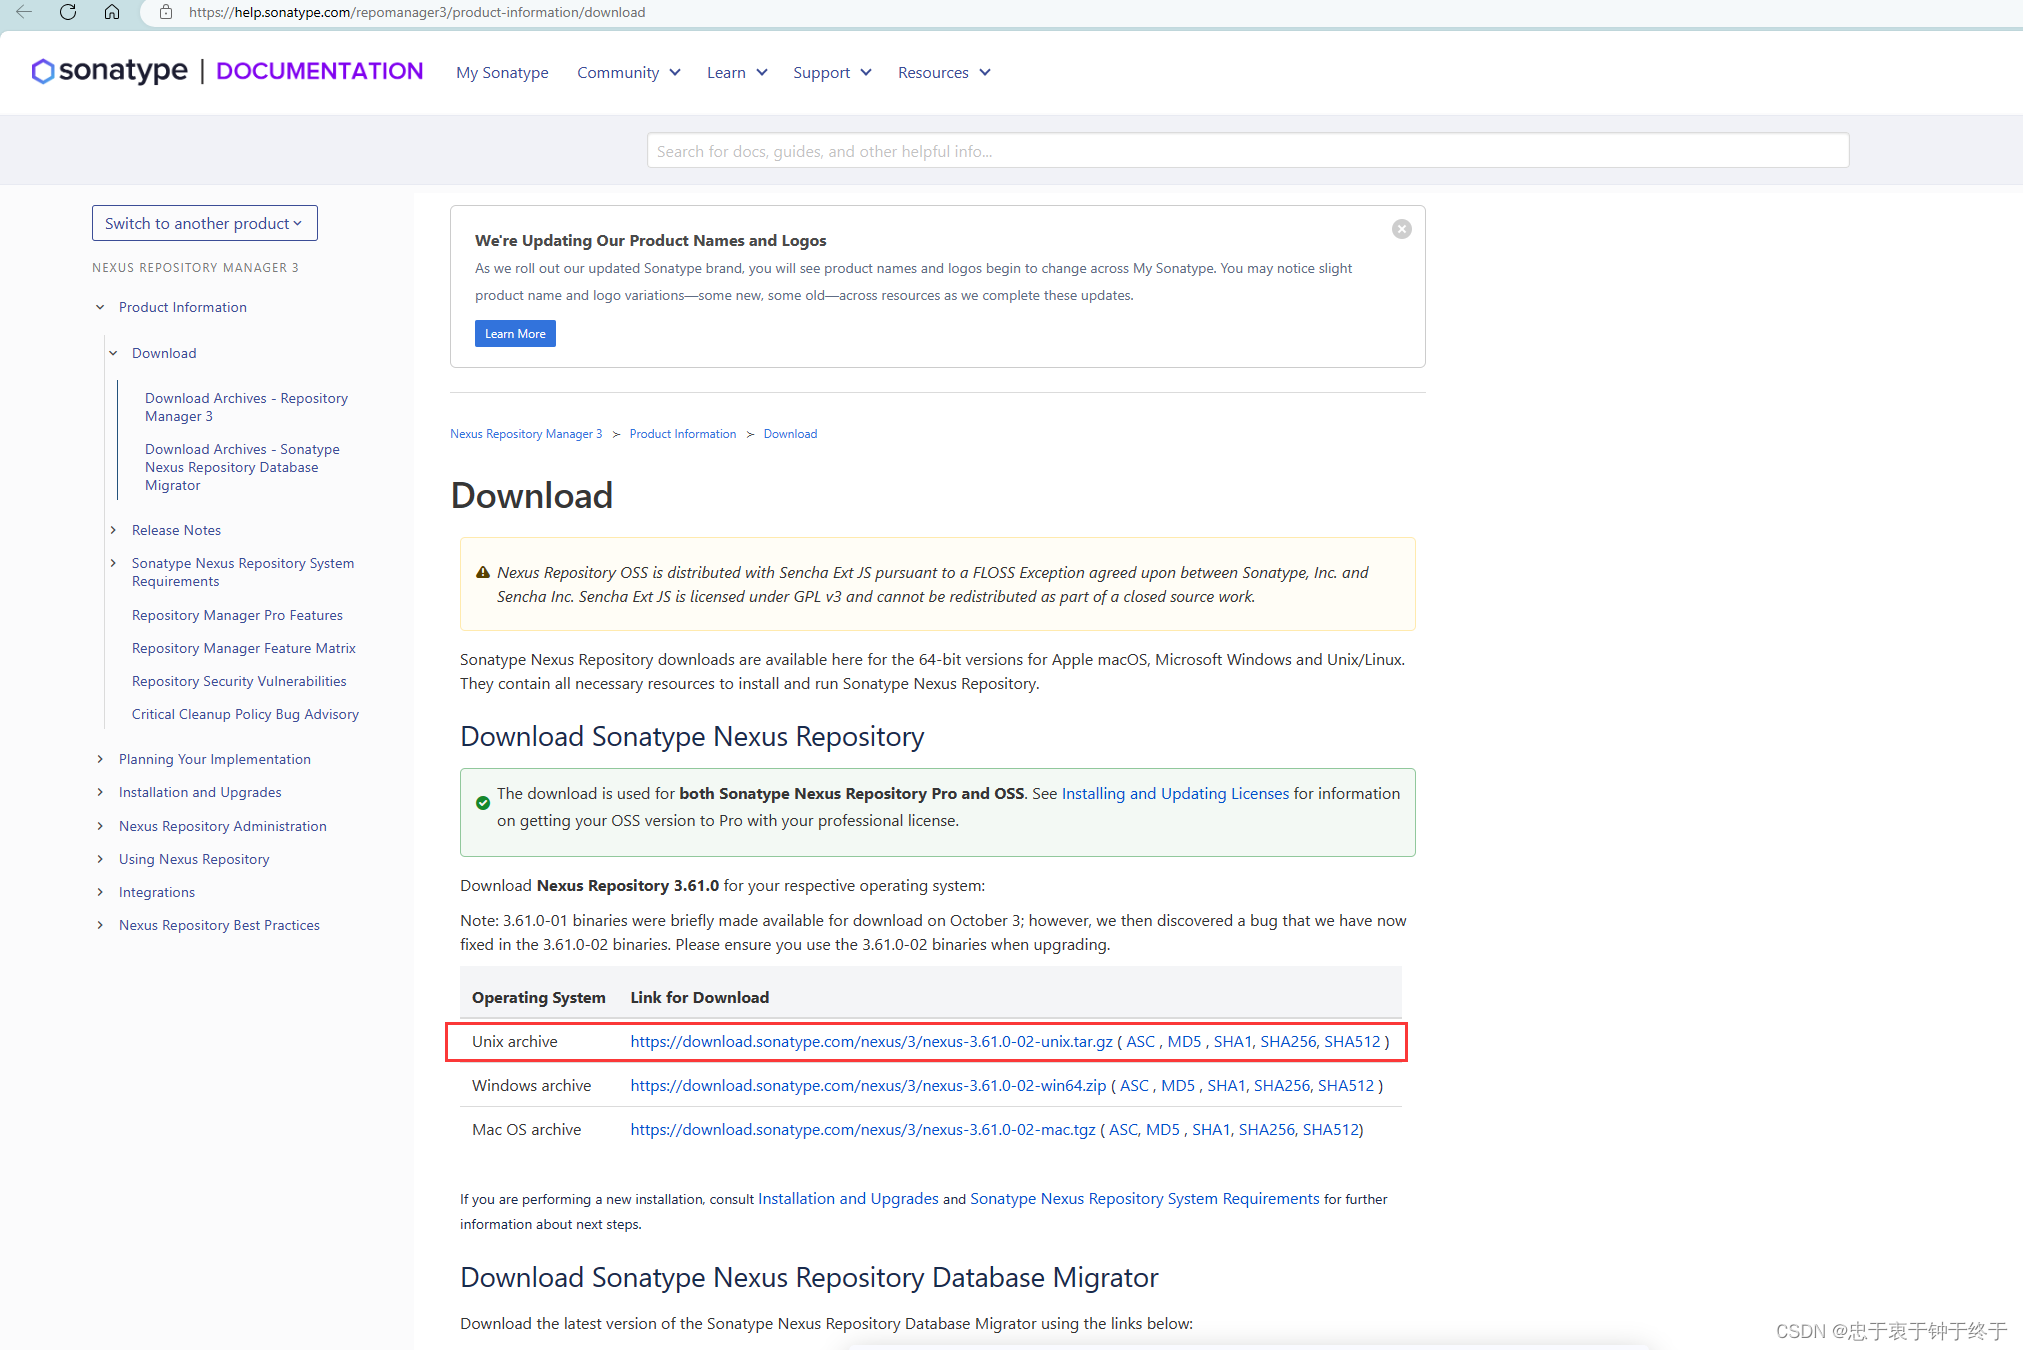Open the Switch to another product dropdown
Screen dimensions: 2023x1350
pos(204,223)
